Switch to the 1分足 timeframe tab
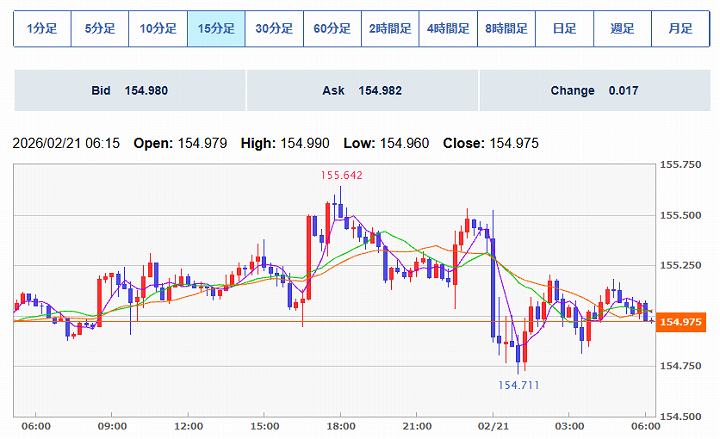The height and width of the screenshot is (439, 720). [42, 29]
